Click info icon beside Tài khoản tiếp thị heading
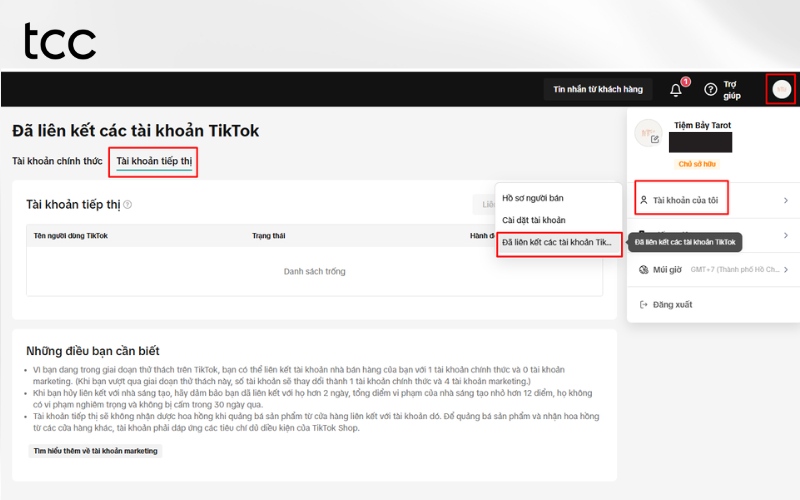 pos(128,205)
